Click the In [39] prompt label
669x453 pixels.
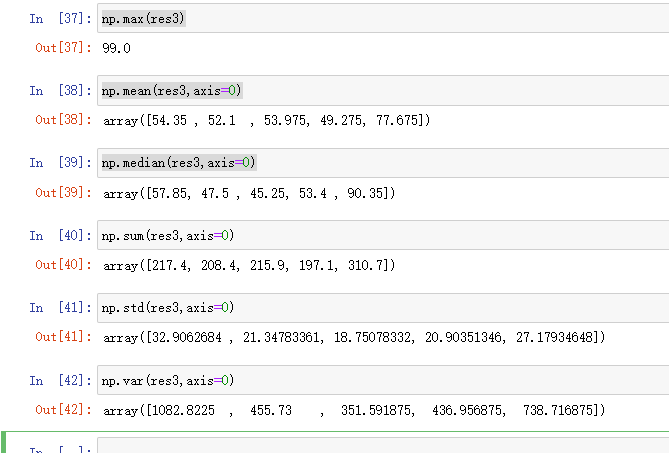coord(59,163)
